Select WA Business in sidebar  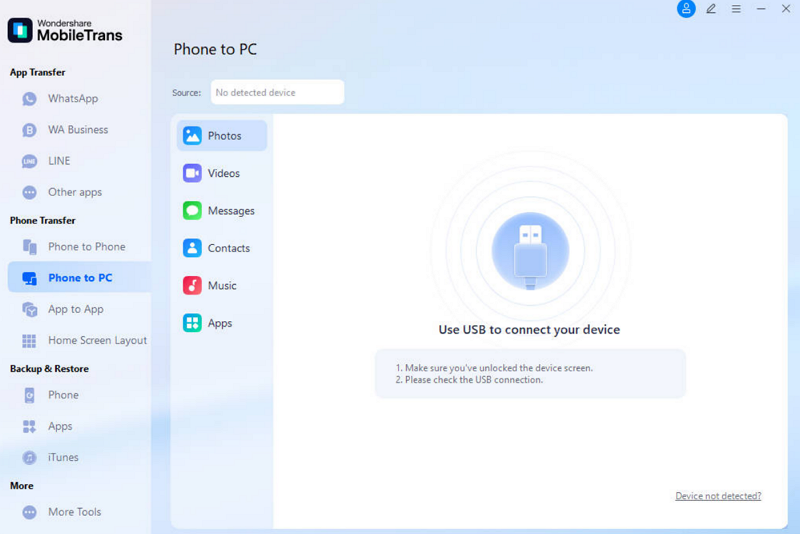79,130
